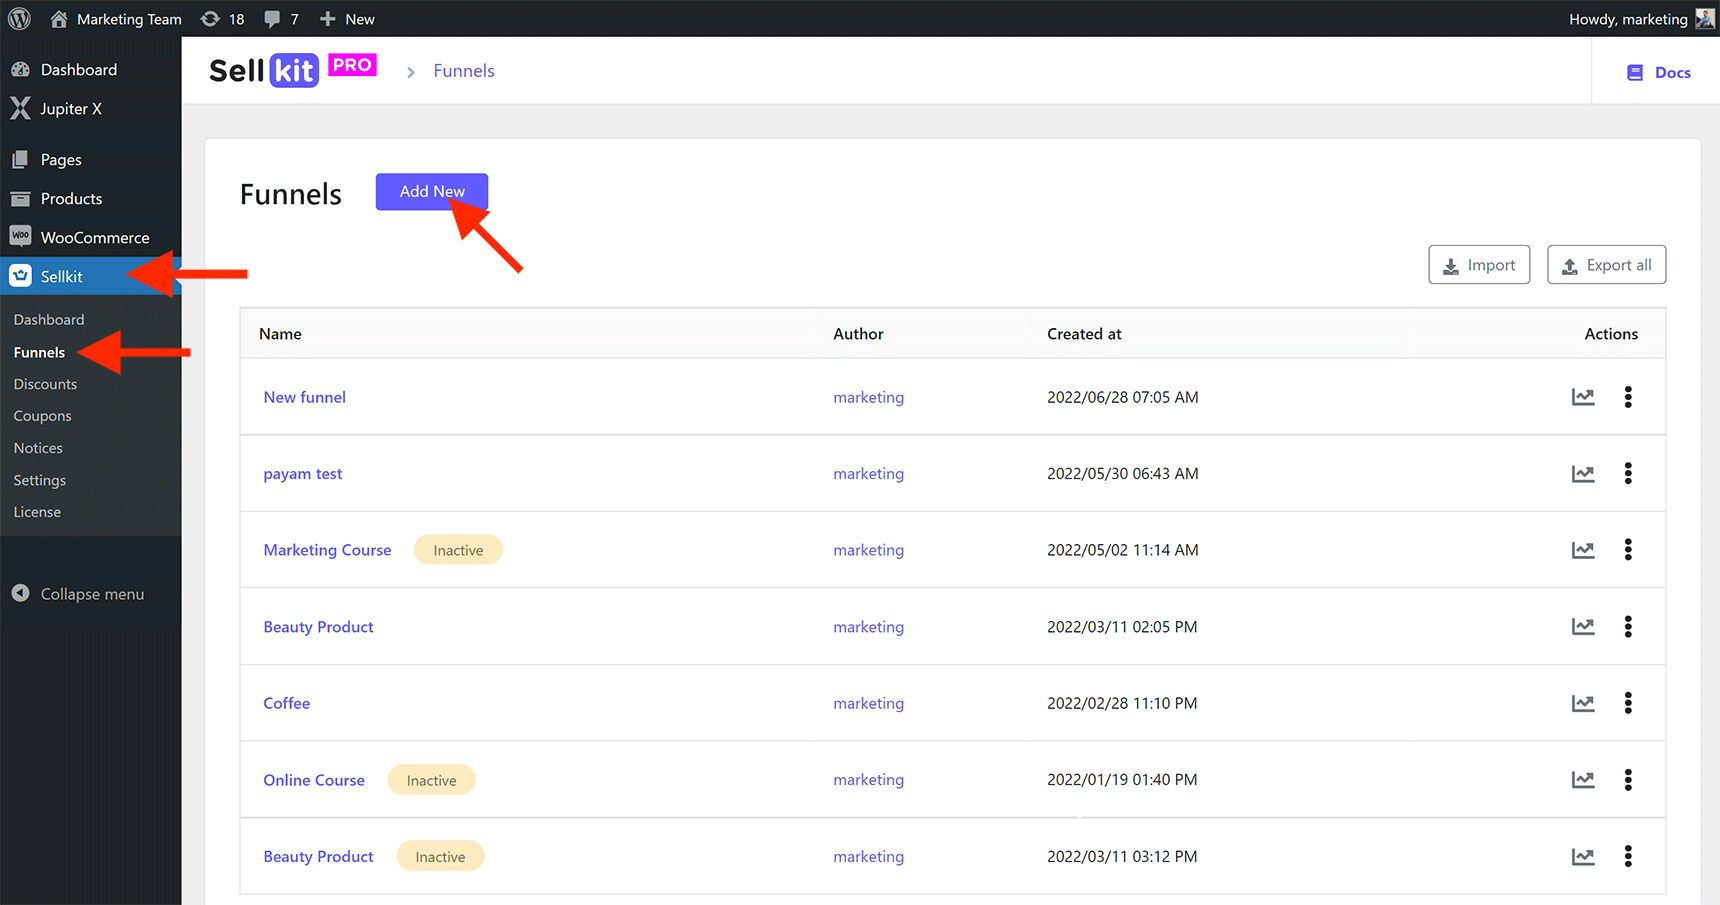View analytics for Marketing Course

click(1583, 550)
